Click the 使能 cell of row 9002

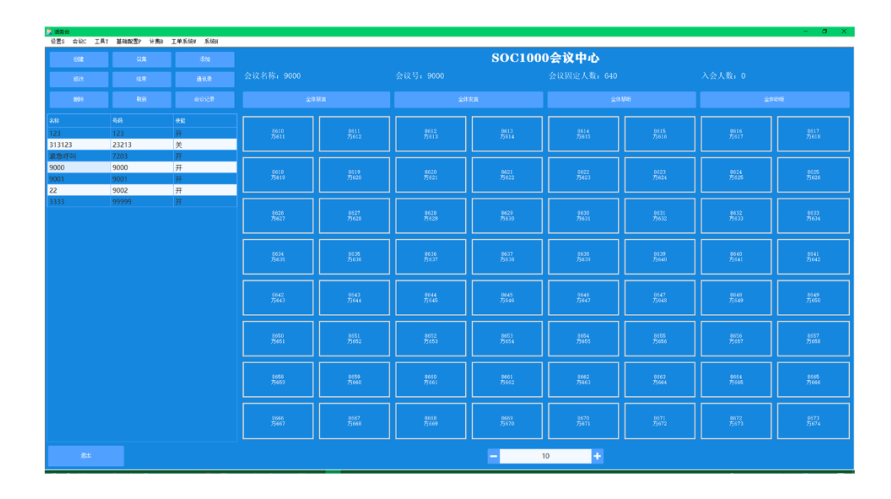(x=204, y=190)
